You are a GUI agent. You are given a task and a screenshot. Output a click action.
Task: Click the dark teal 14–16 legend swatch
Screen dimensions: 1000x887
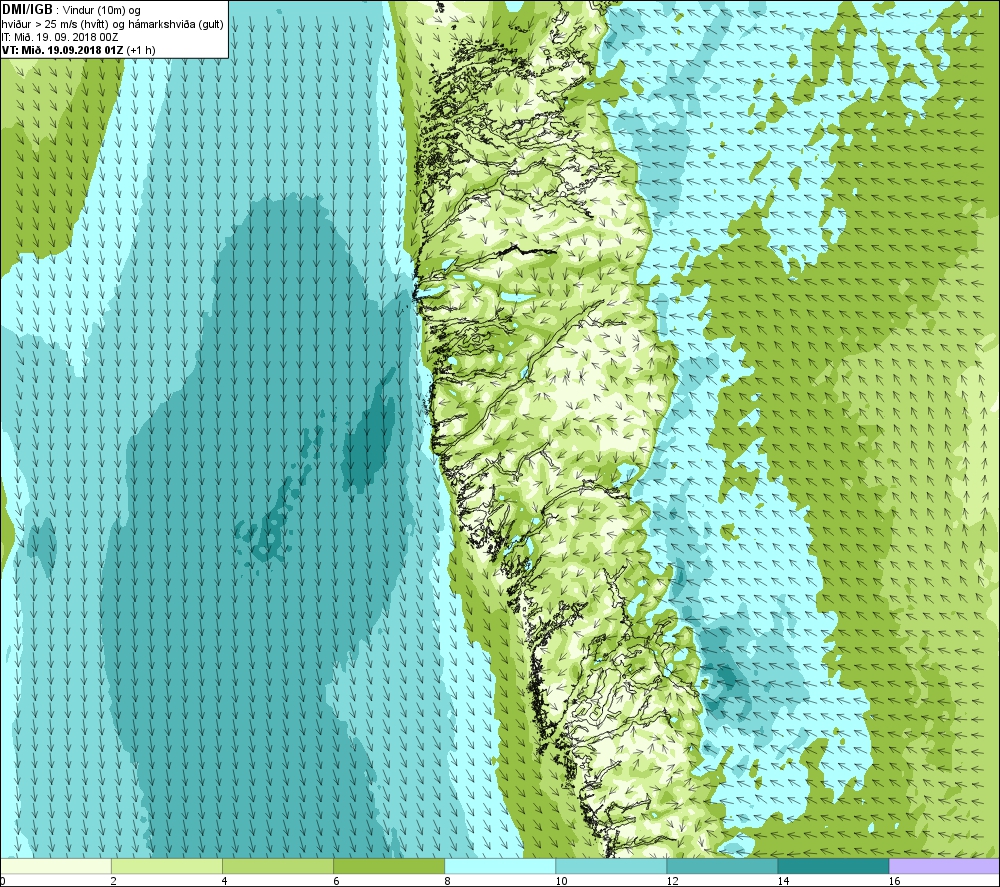click(832, 866)
